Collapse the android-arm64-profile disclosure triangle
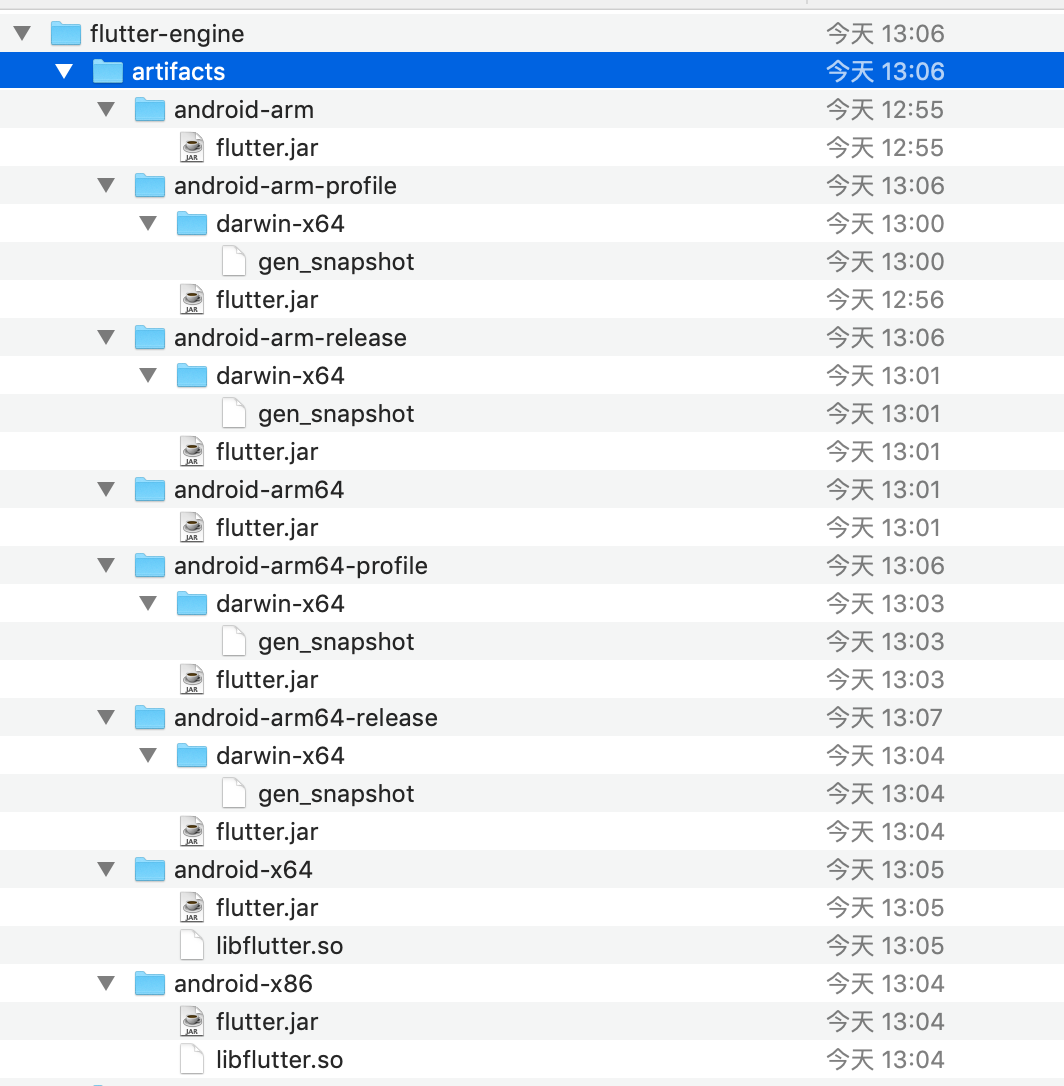Screen dimensions: 1064x1086 click(x=106, y=566)
